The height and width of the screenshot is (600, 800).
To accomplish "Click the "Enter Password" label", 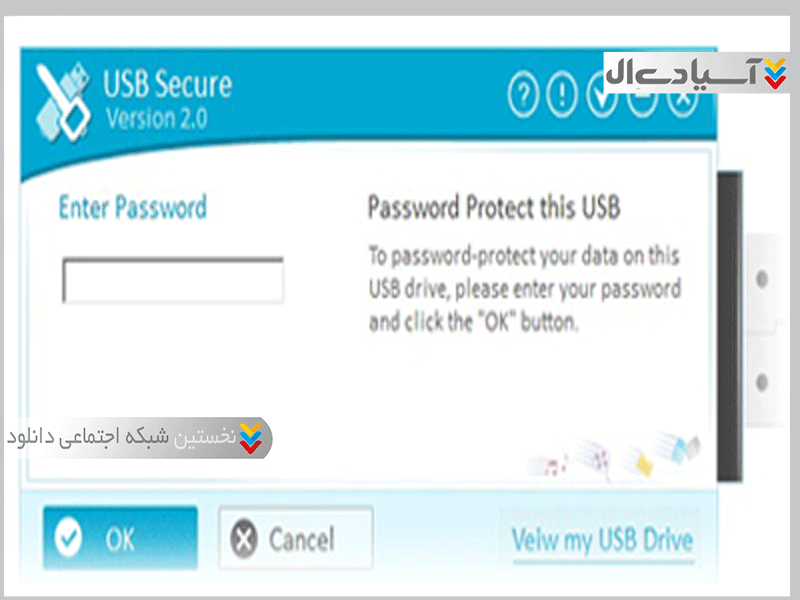I will tap(133, 208).
